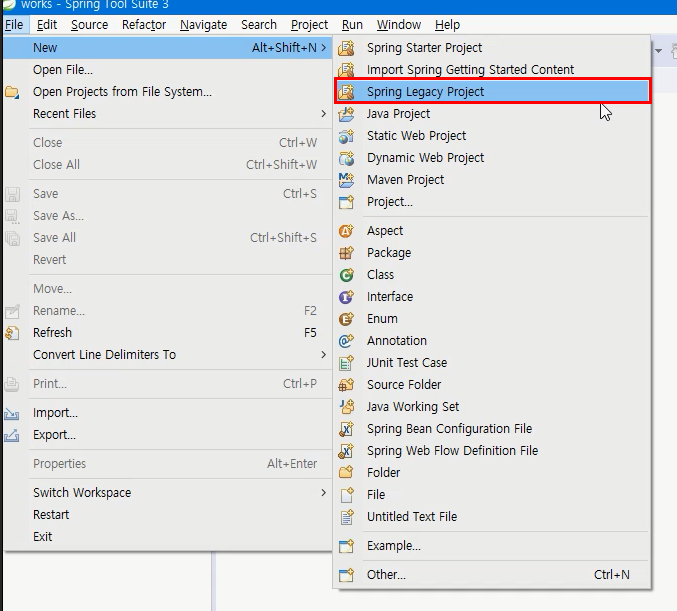677x611 pixels.
Task: Click the Other... wizard icon
Action: click(x=346, y=575)
